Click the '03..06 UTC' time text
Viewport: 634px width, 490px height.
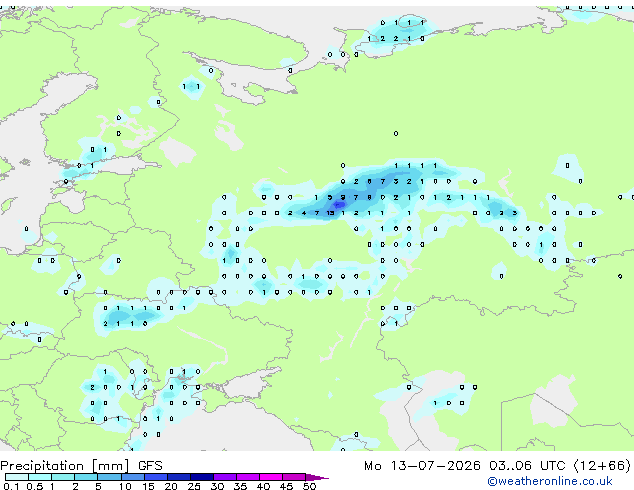point(526,466)
